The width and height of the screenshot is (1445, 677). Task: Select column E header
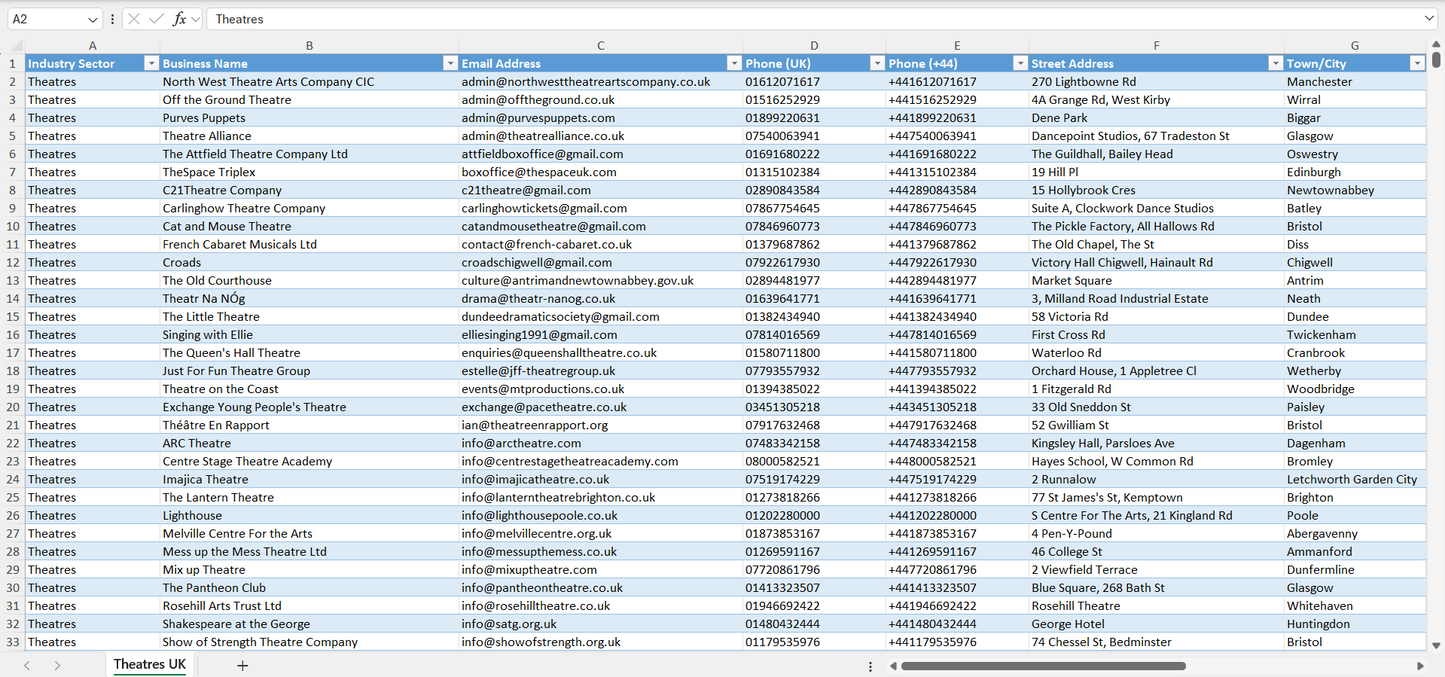[x=957, y=45]
